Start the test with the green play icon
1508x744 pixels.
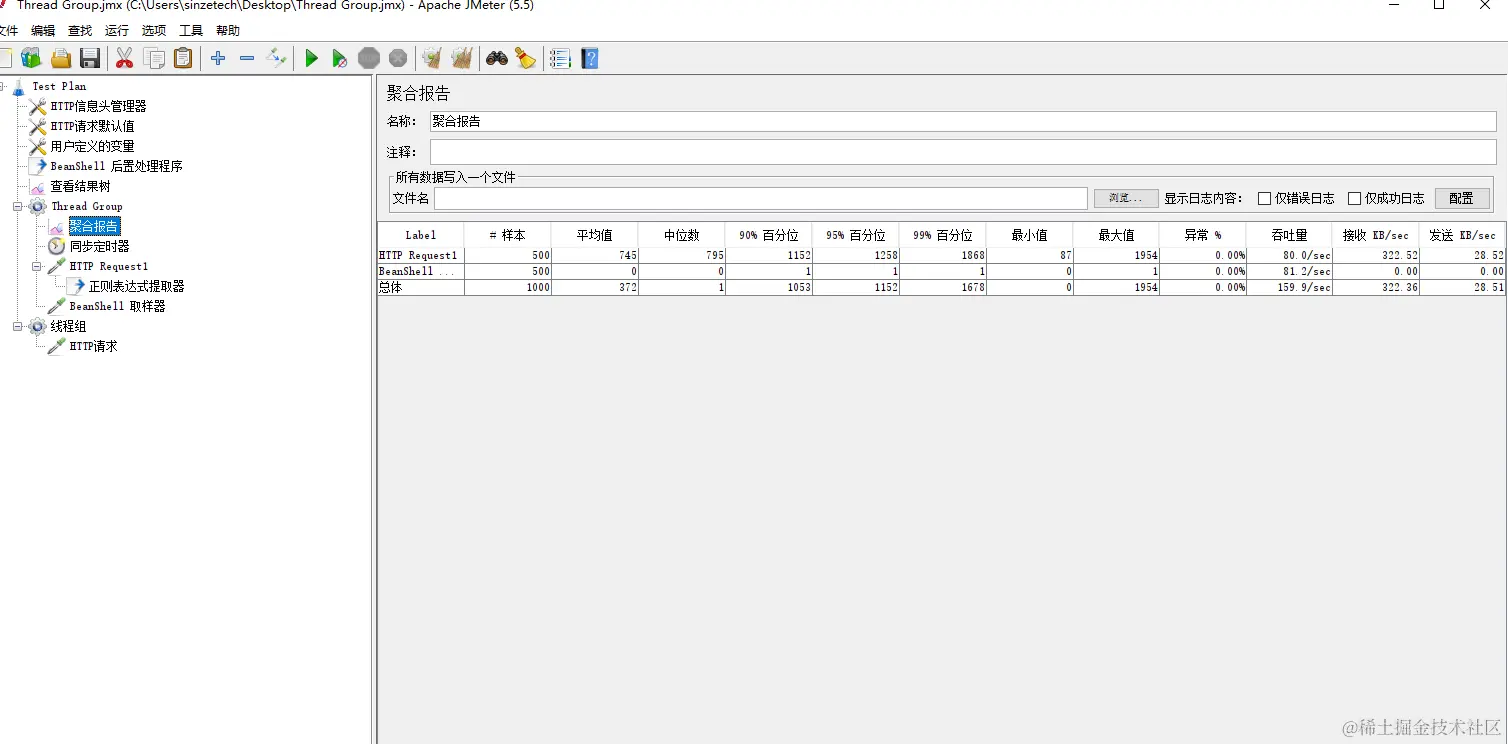(x=311, y=59)
